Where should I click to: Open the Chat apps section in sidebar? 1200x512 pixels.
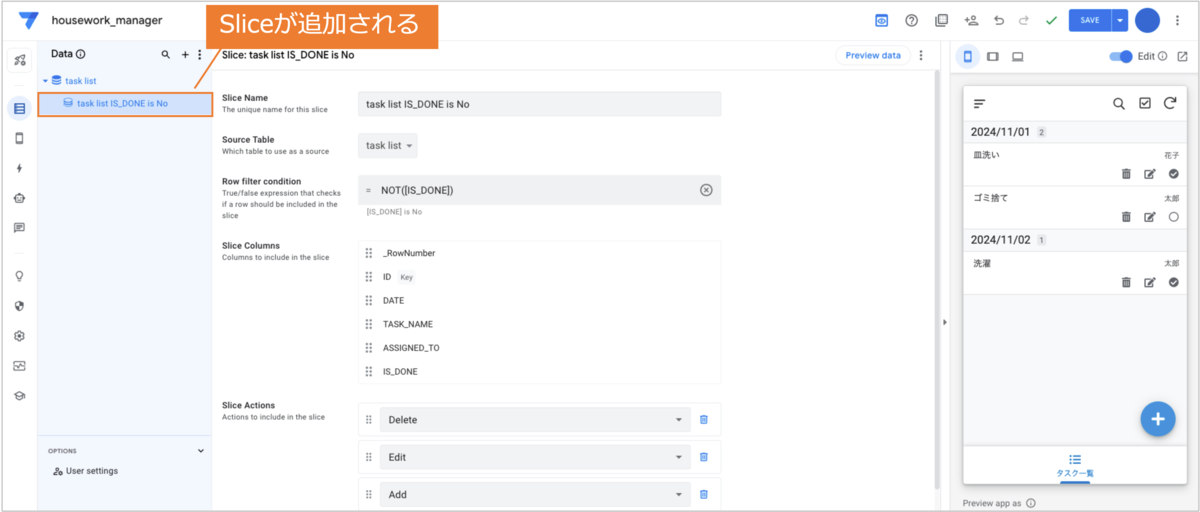point(19,228)
